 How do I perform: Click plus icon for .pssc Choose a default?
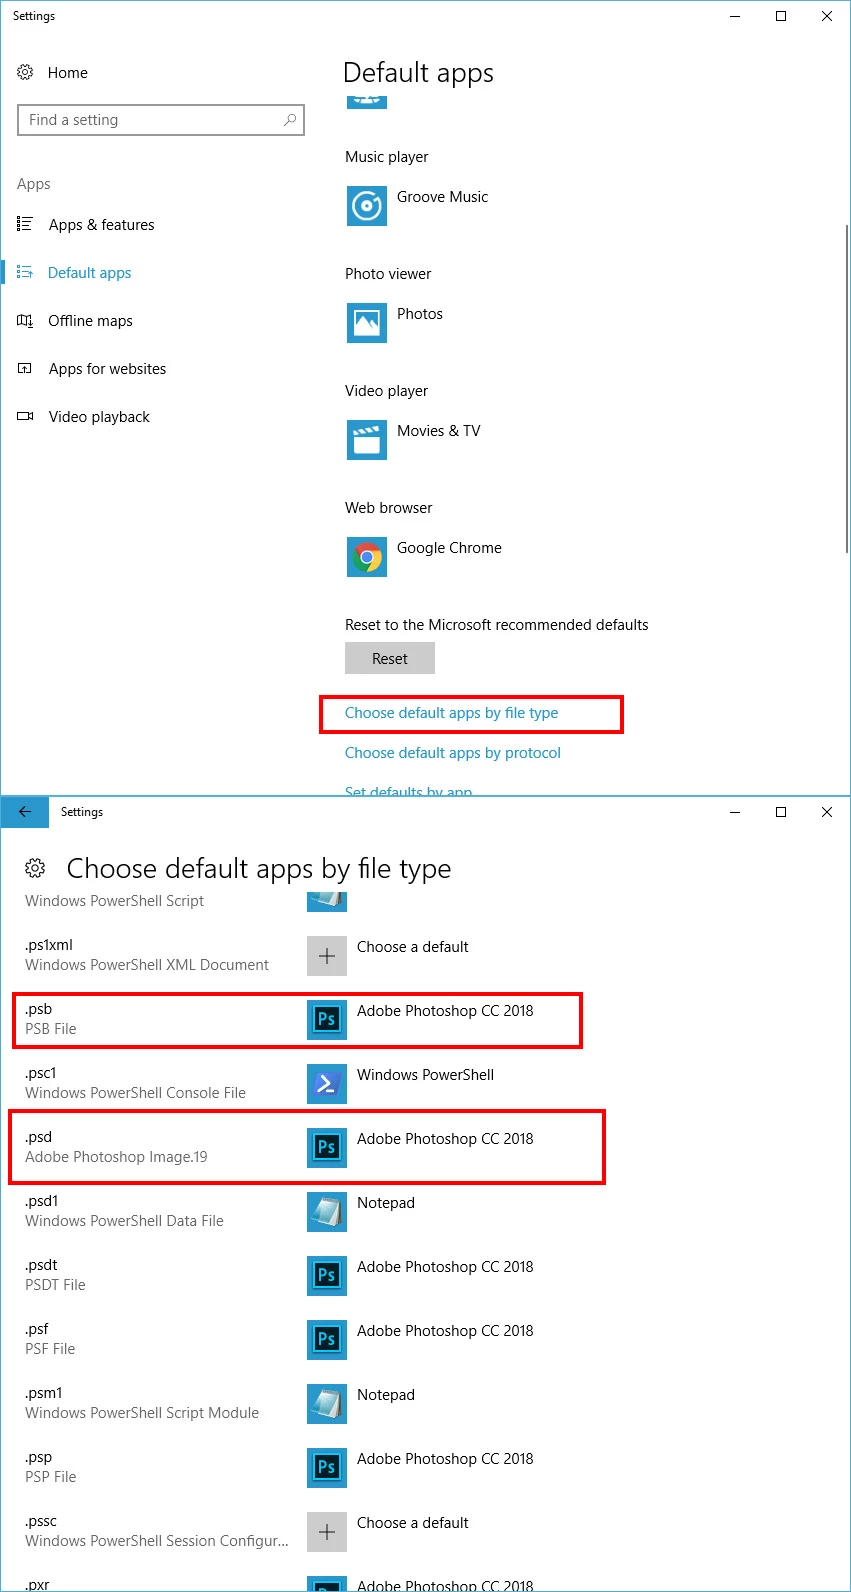(x=327, y=1531)
